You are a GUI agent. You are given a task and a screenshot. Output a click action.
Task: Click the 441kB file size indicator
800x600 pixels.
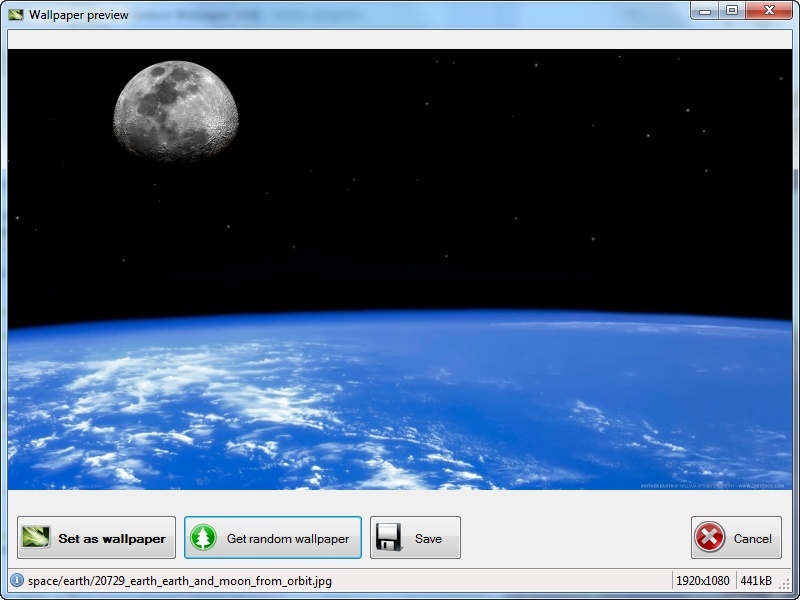(755, 581)
